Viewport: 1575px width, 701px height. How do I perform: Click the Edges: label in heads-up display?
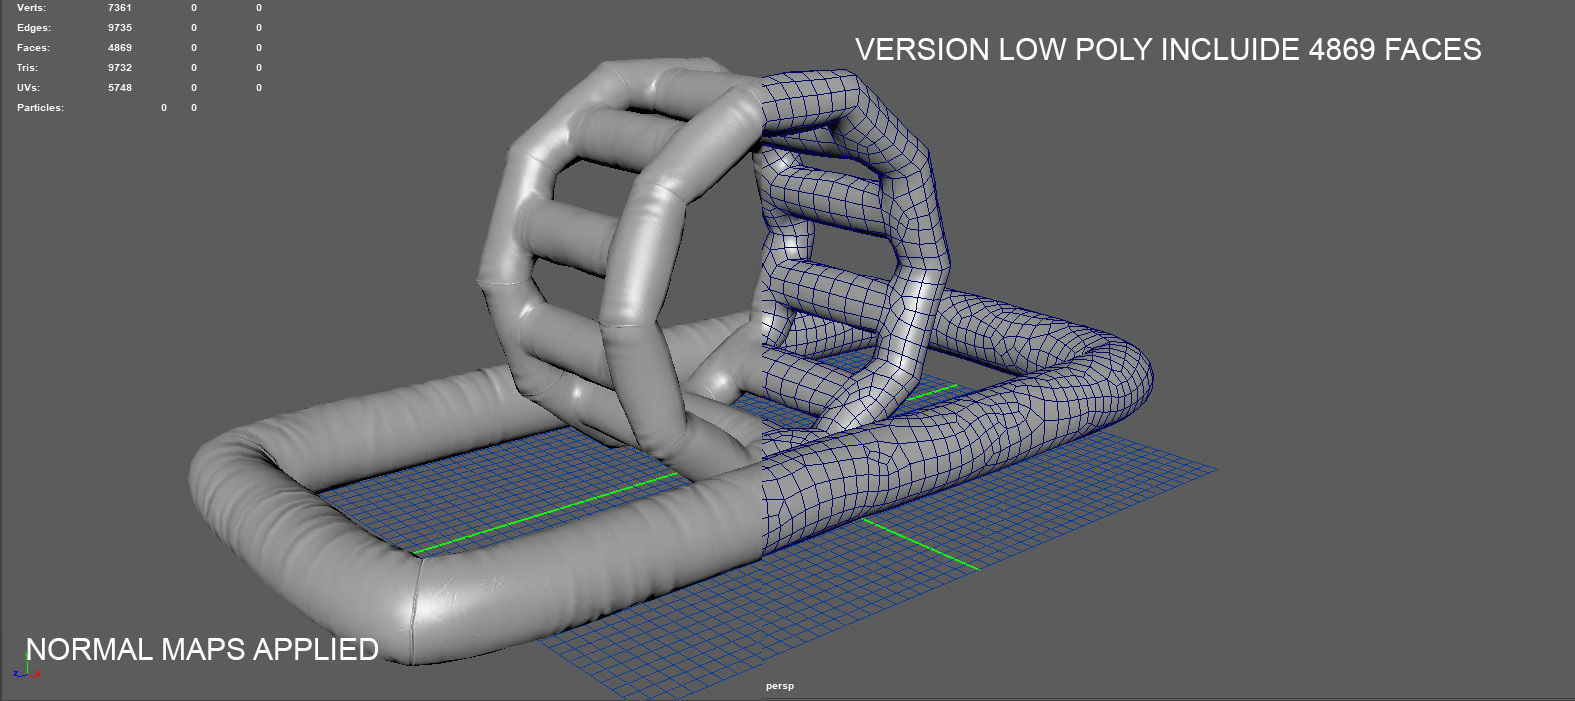(x=34, y=28)
